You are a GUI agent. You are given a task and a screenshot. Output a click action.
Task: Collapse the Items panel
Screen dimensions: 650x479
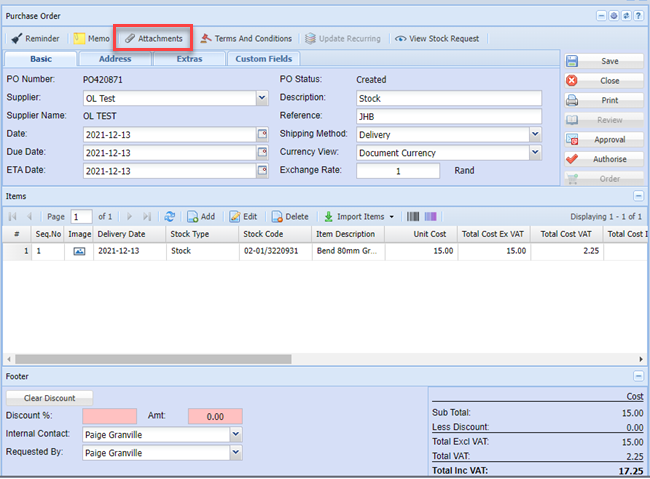639,196
